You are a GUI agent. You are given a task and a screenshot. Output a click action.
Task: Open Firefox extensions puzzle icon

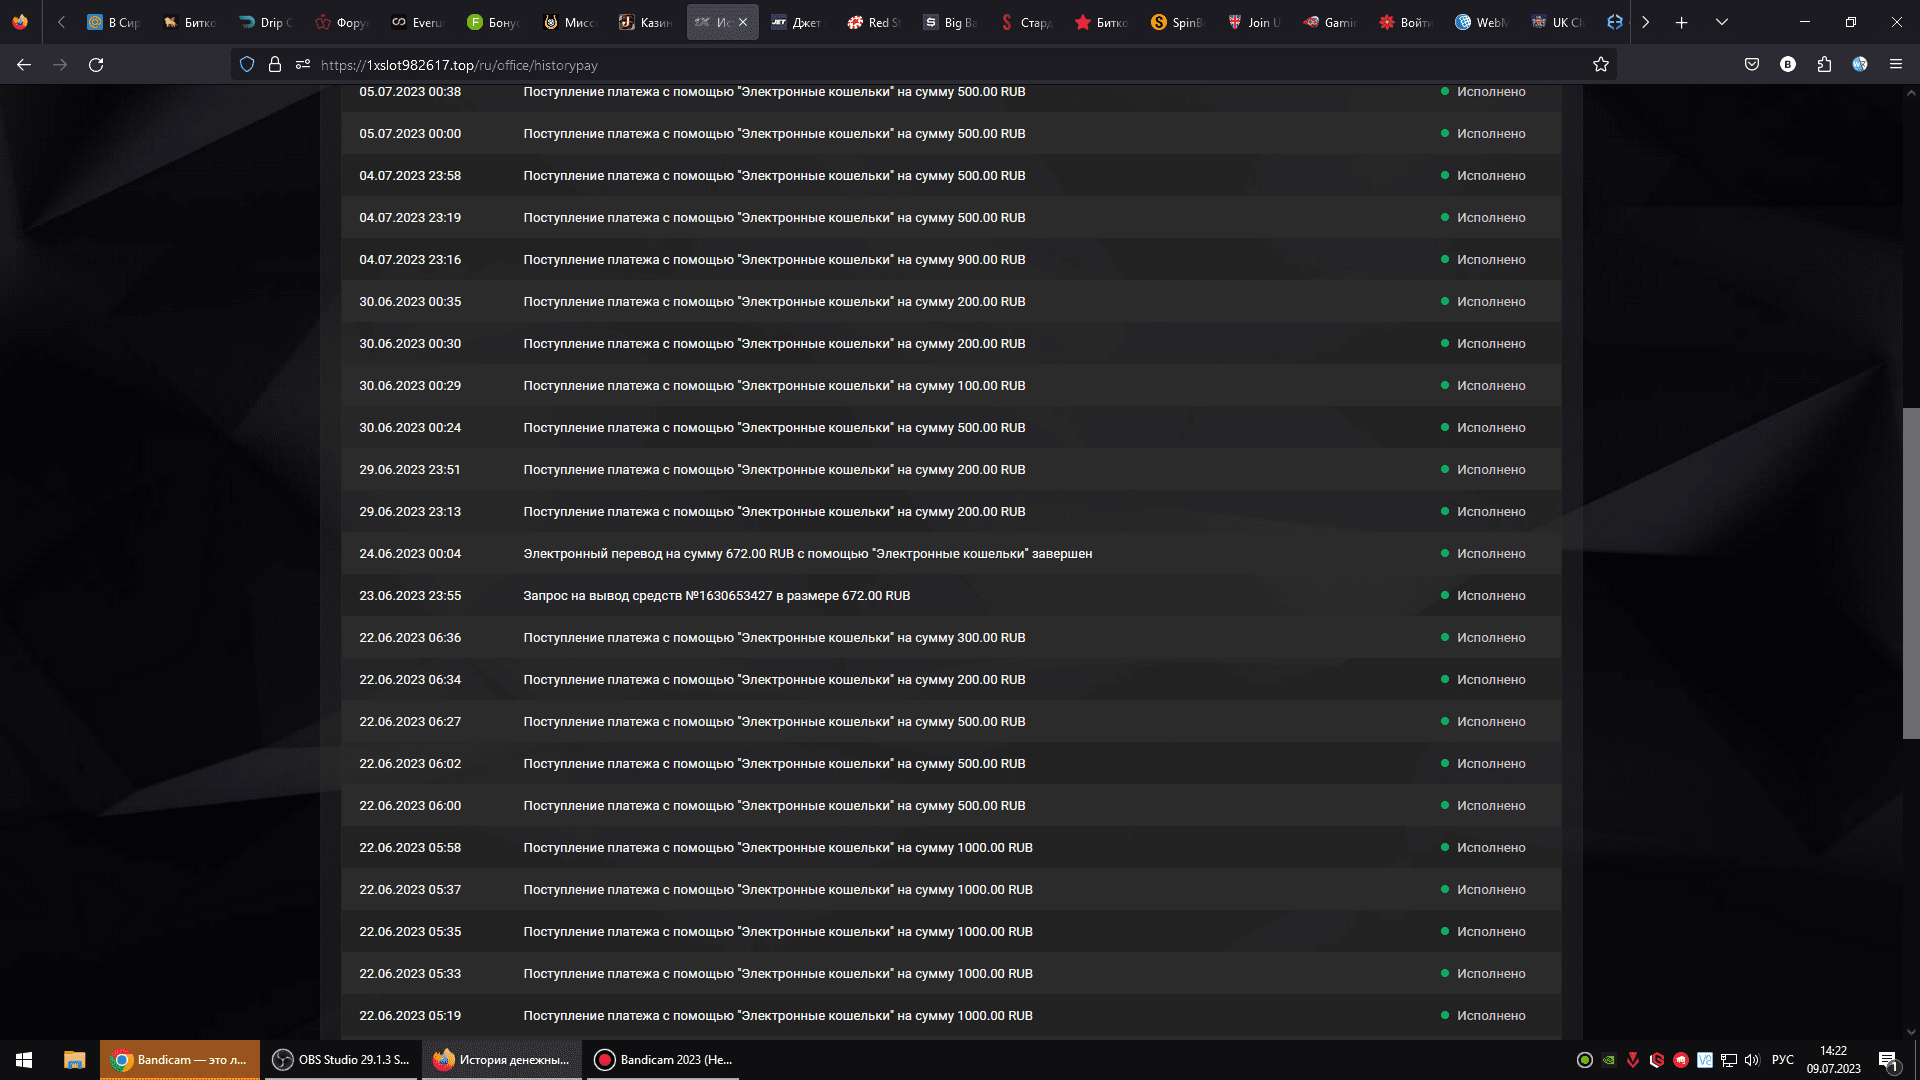(1824, 65)
